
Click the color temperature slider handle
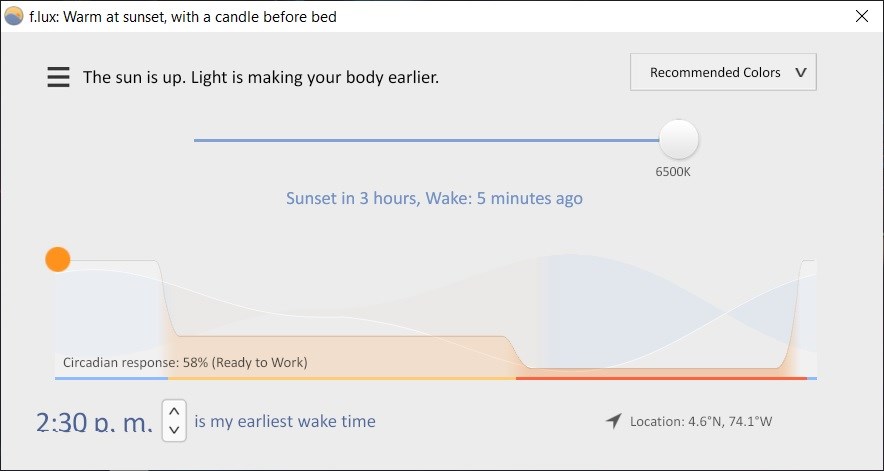point(679,140)
